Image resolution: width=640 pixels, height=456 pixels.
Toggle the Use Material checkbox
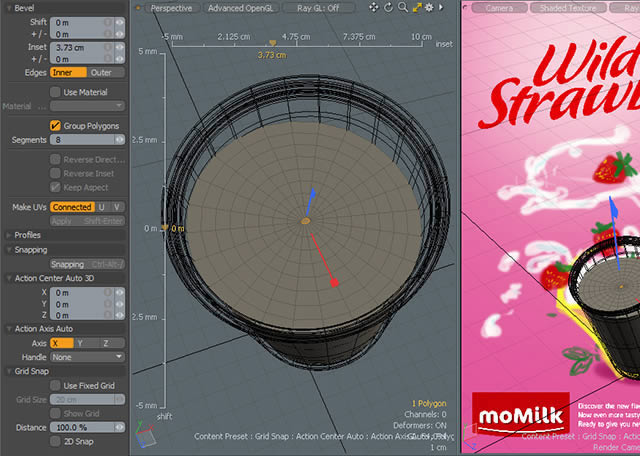coord(55,92)
